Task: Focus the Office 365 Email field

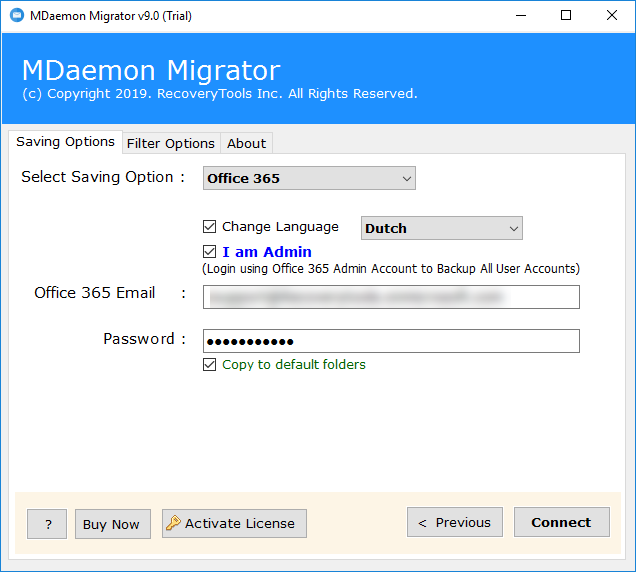Action: tap(391, 297)
